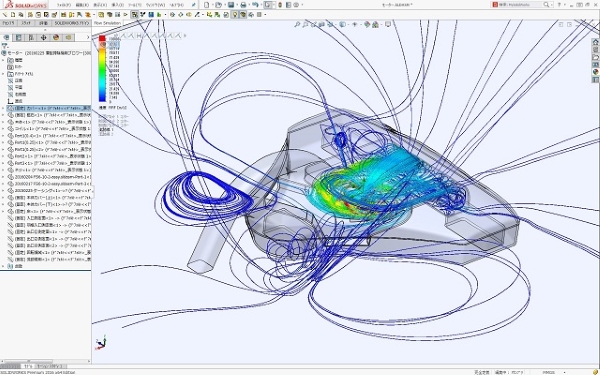
Task: Click the Home icon in right task pane
Action: click(x=595, y=42)
